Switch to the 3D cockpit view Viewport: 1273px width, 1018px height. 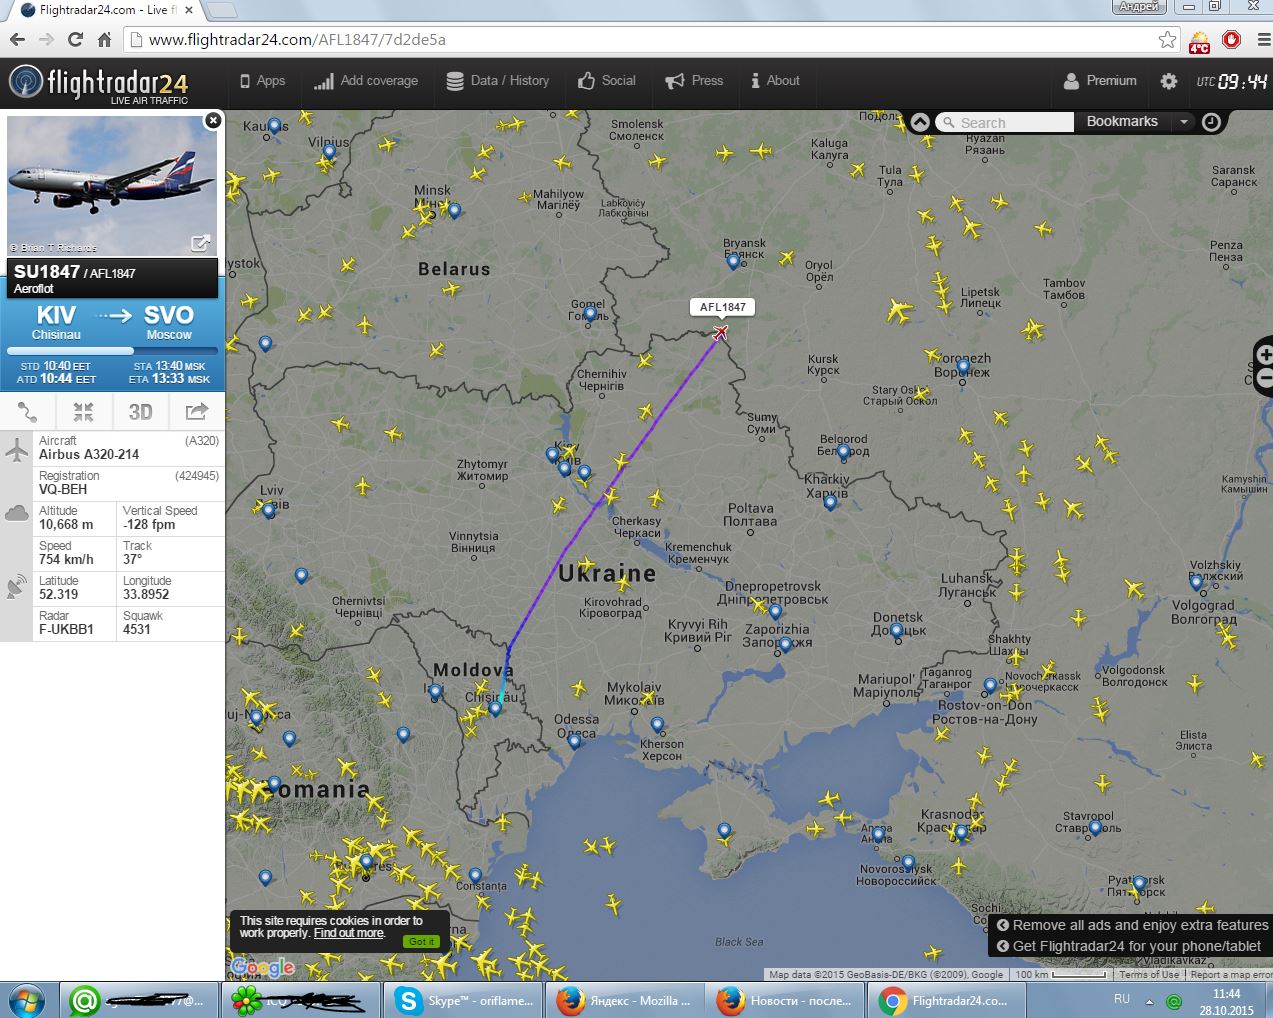click(140, 412)
